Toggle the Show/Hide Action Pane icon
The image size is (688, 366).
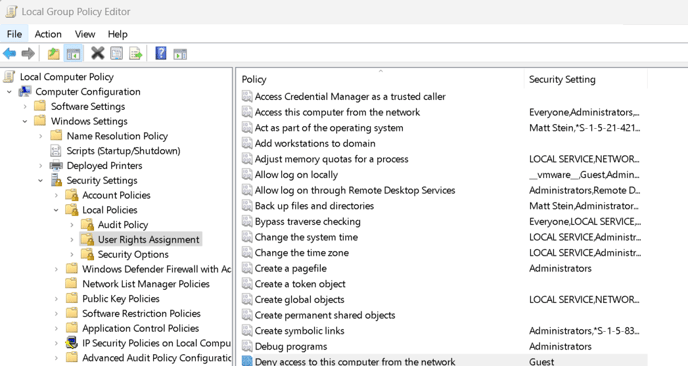click(180, 54)
